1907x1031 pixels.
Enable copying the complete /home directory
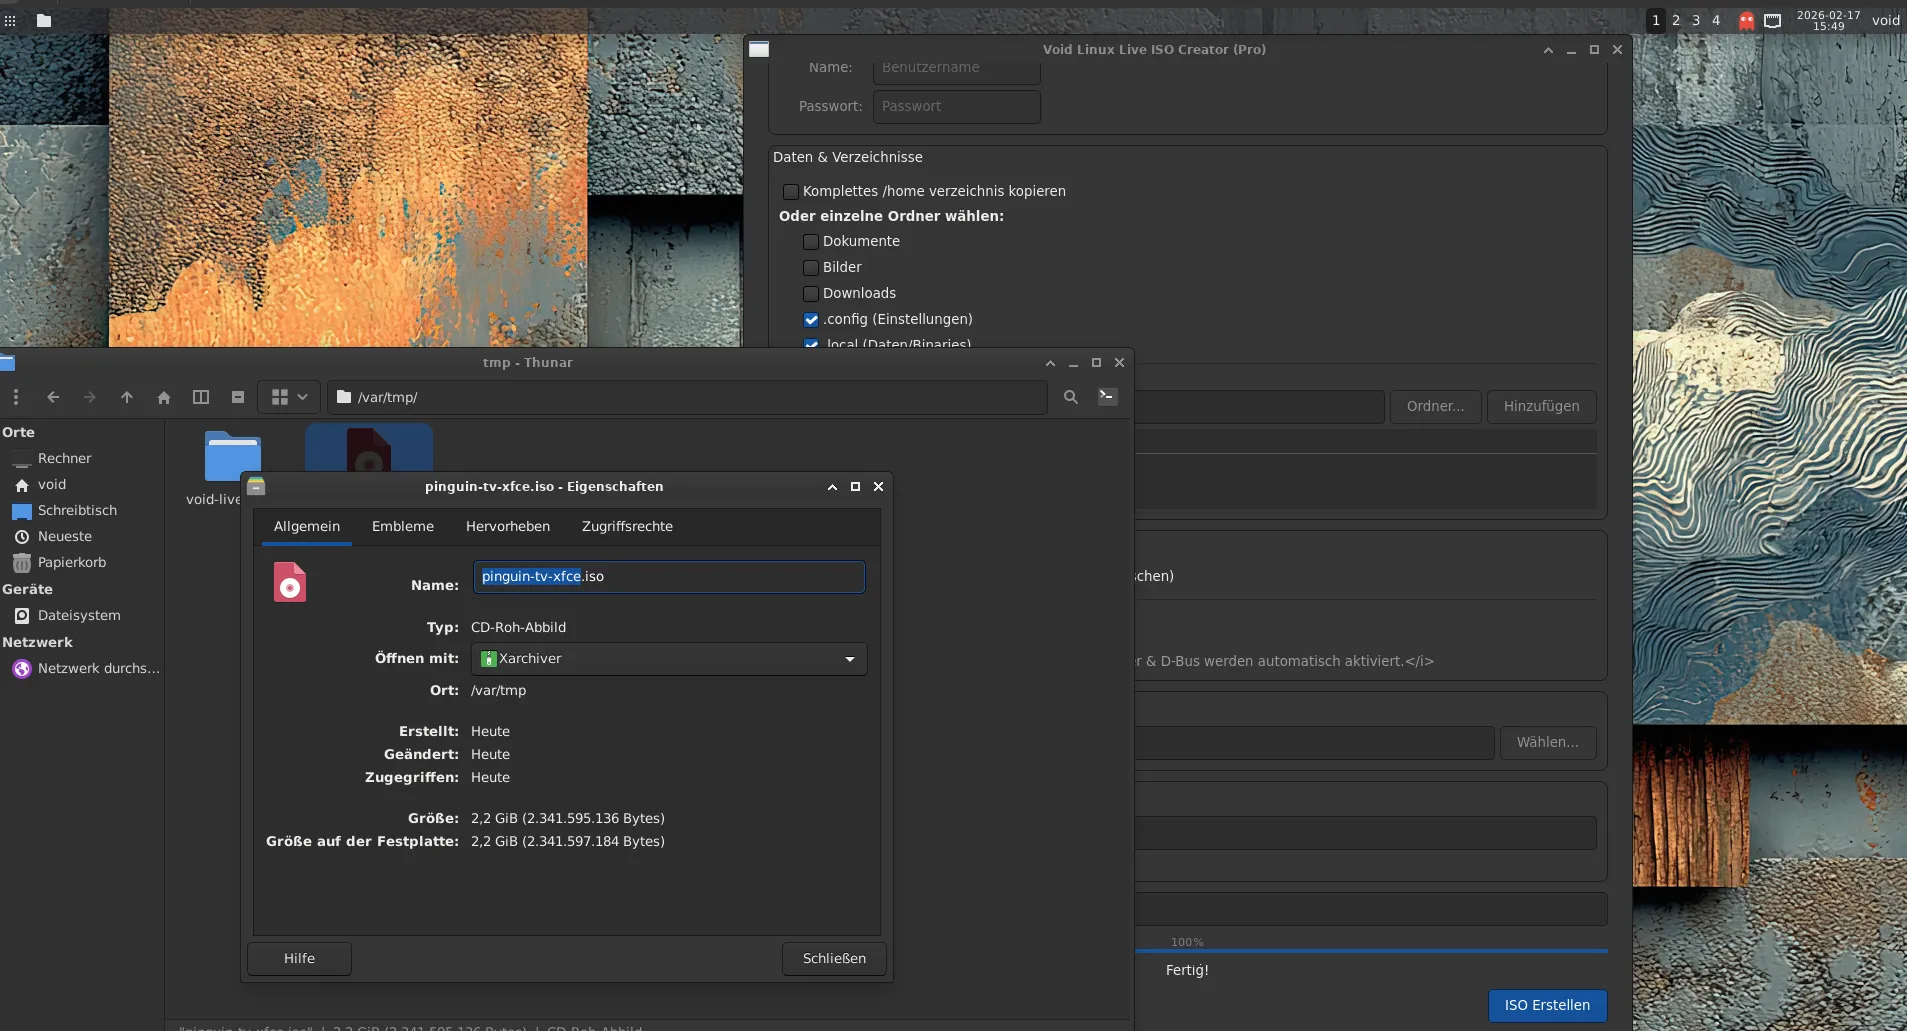tap(791, 192)
